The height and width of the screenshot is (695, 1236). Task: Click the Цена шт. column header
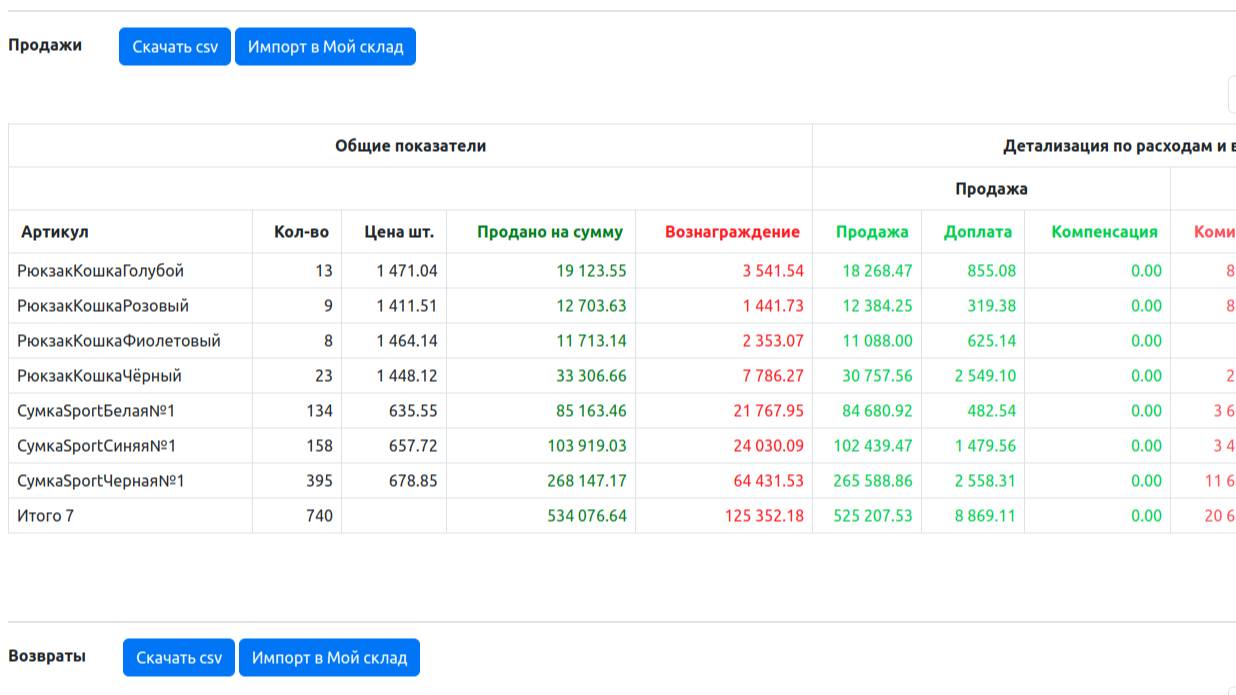click(399, 232)
